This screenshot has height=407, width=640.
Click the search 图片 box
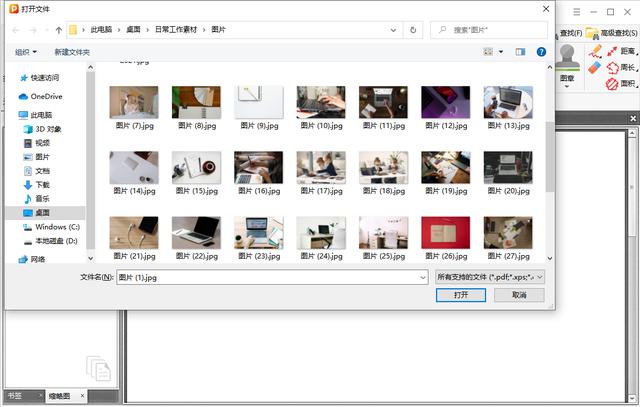(x=489, y=30)
